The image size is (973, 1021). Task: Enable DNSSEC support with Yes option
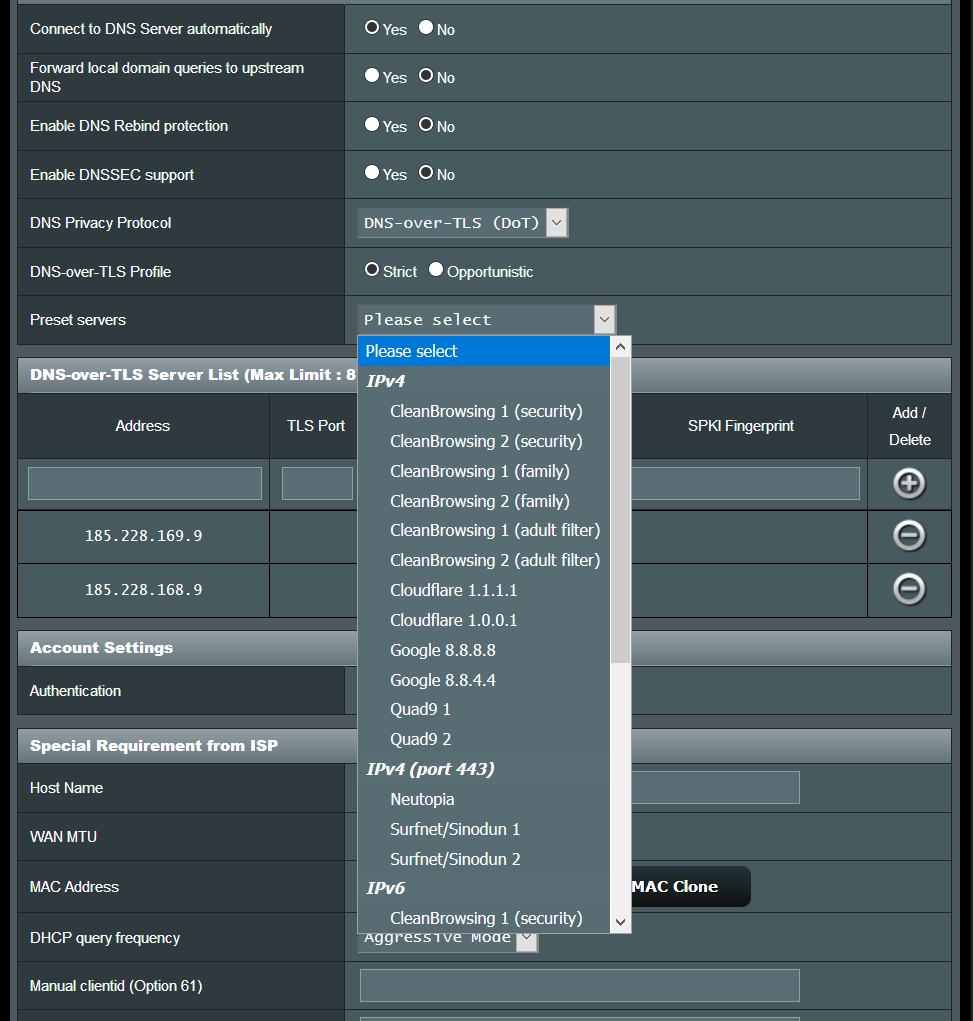[x=372, y=173]
